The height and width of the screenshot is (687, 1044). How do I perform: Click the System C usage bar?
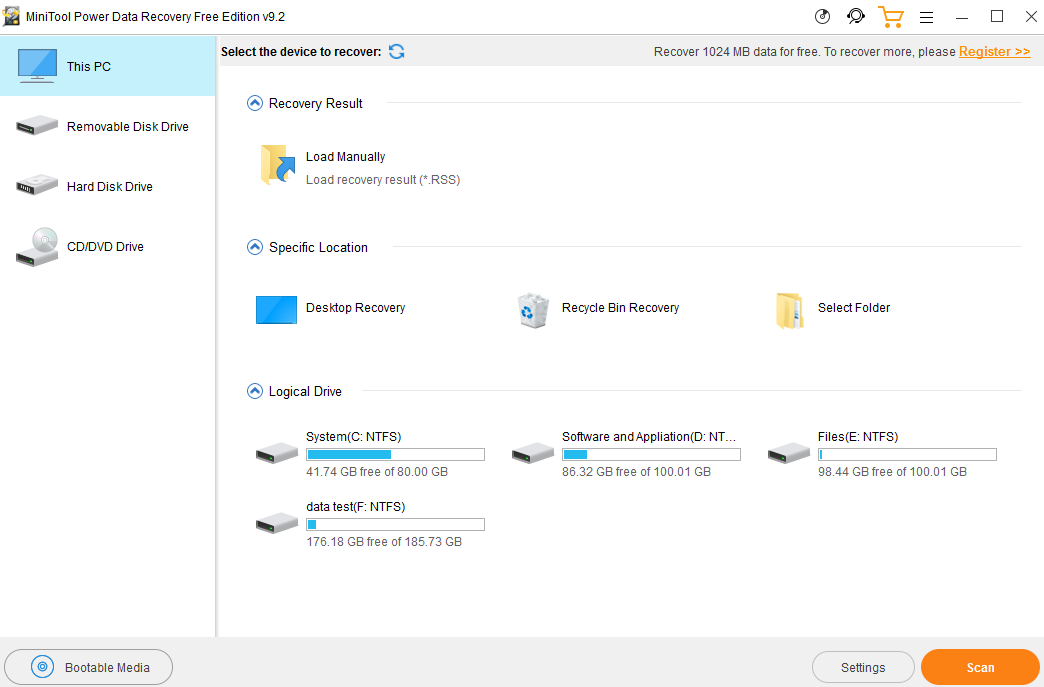pos(395,455)
